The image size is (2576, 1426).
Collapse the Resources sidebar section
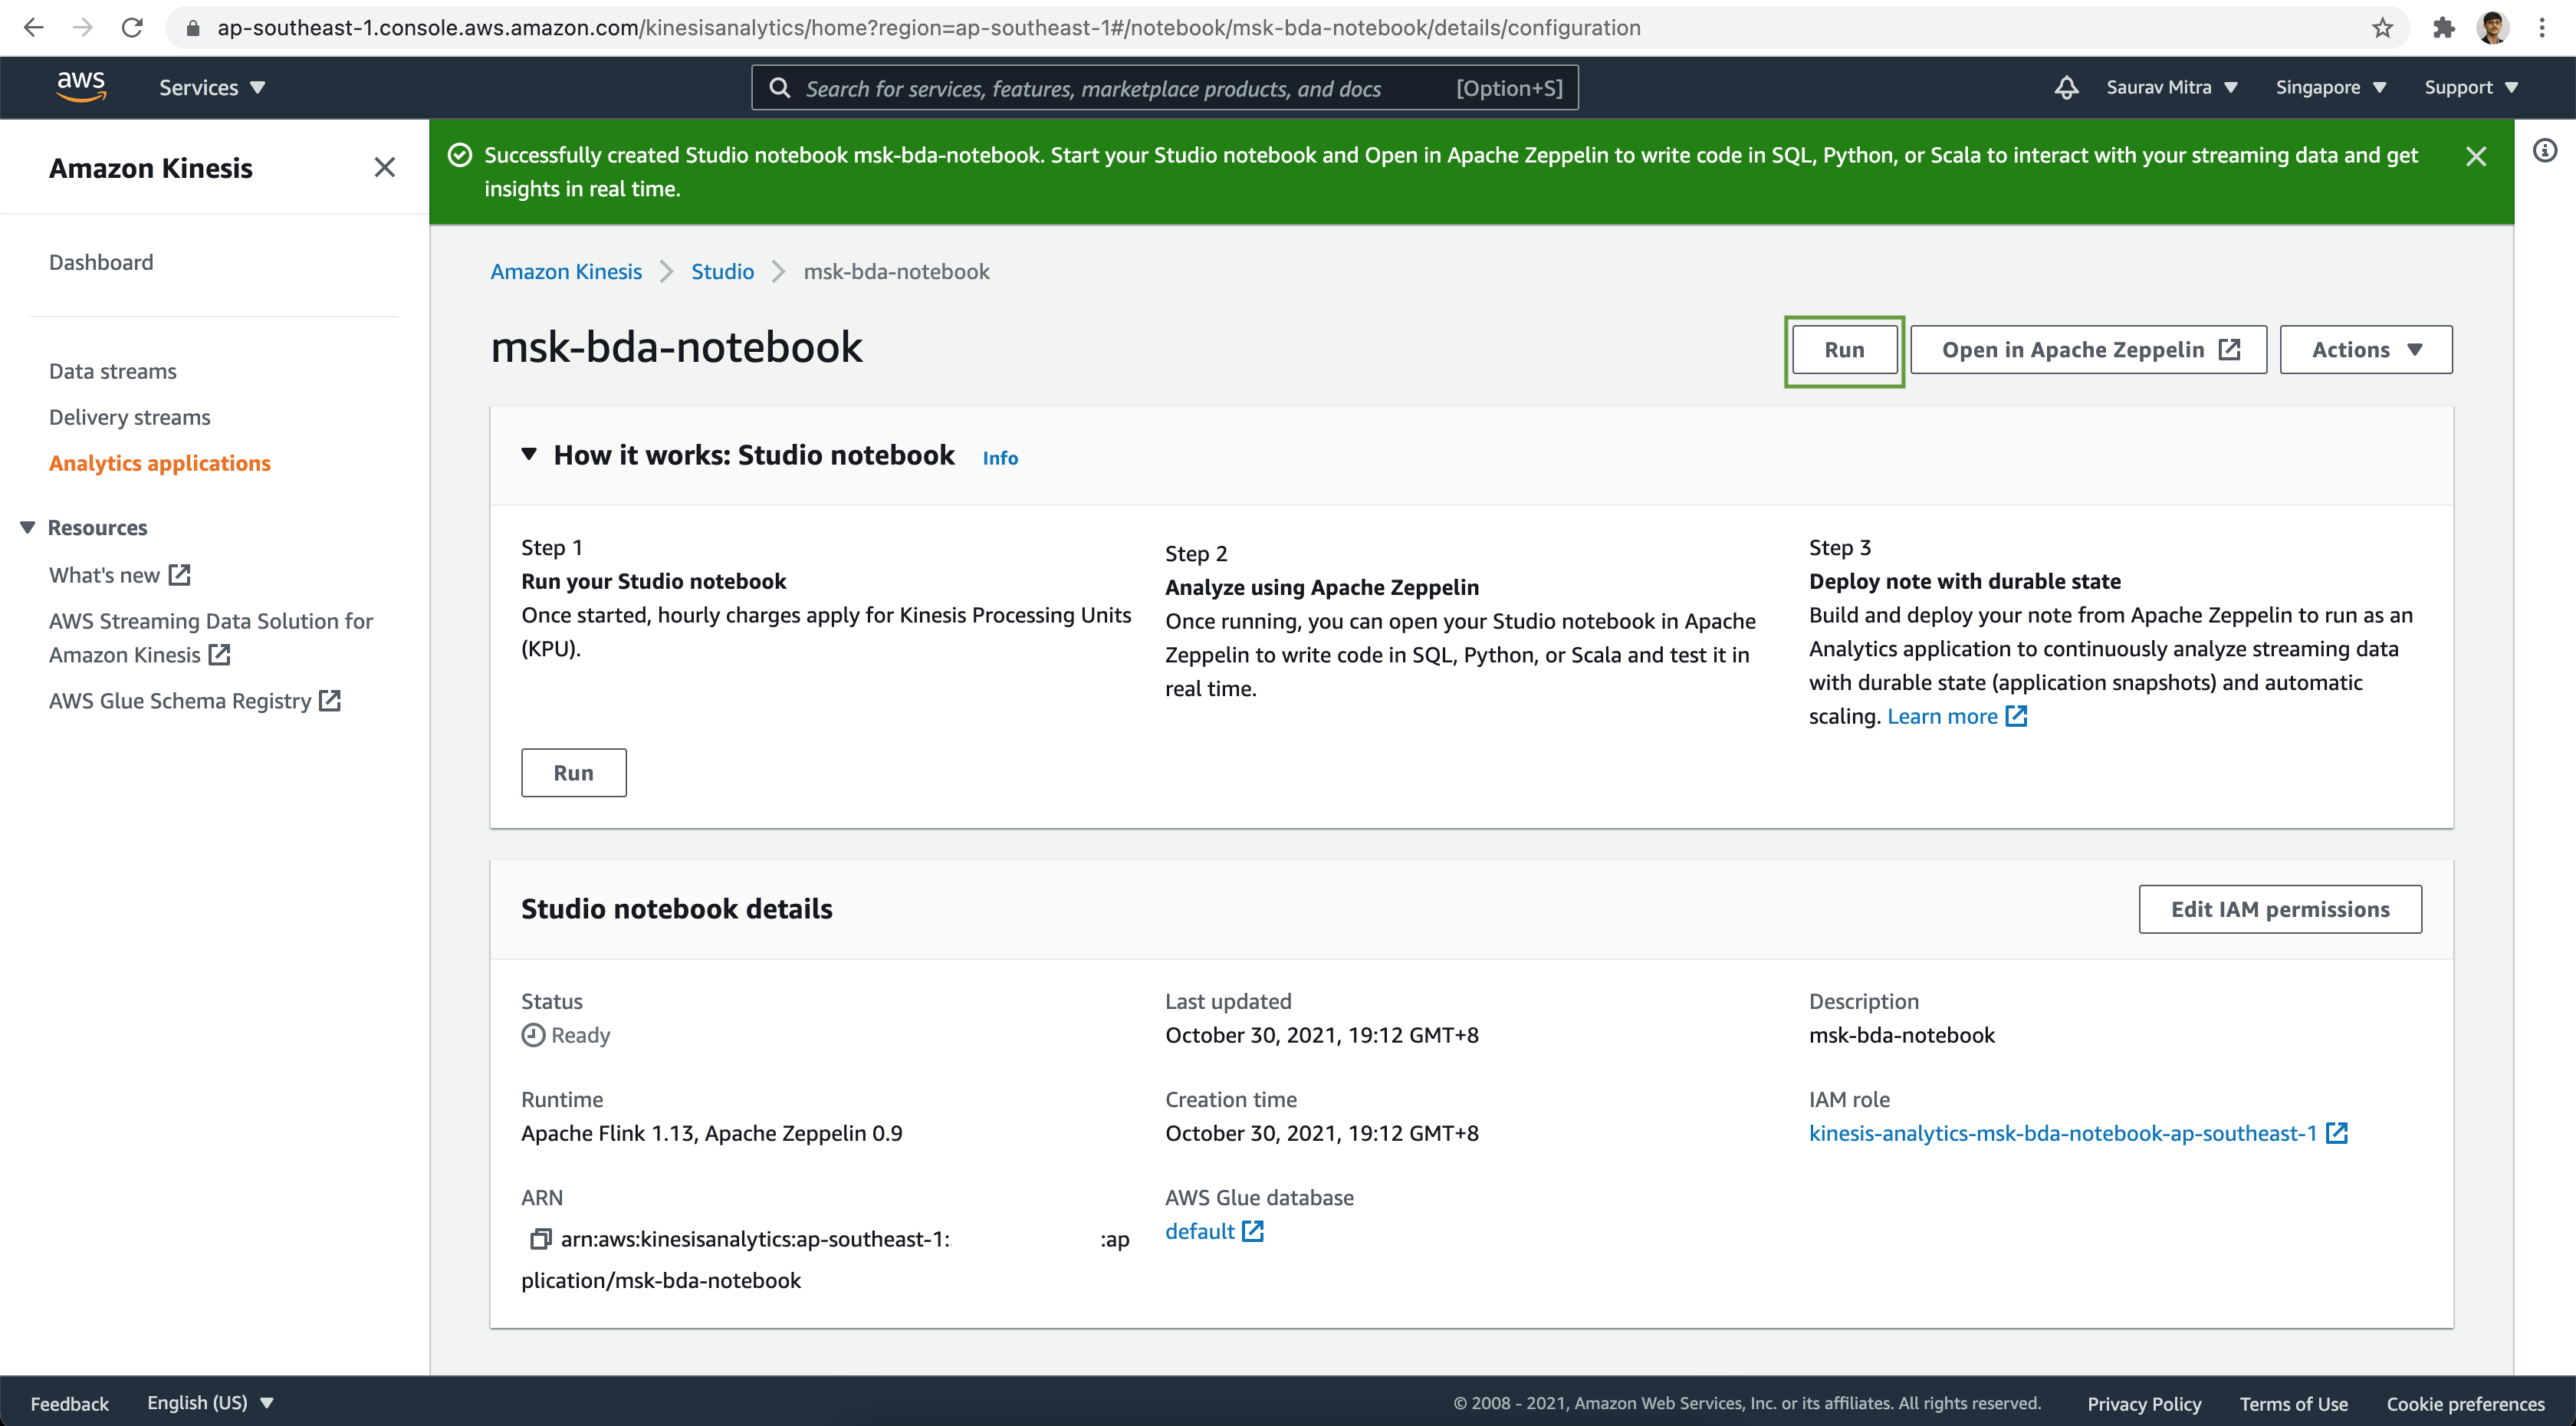coord(28,527)
